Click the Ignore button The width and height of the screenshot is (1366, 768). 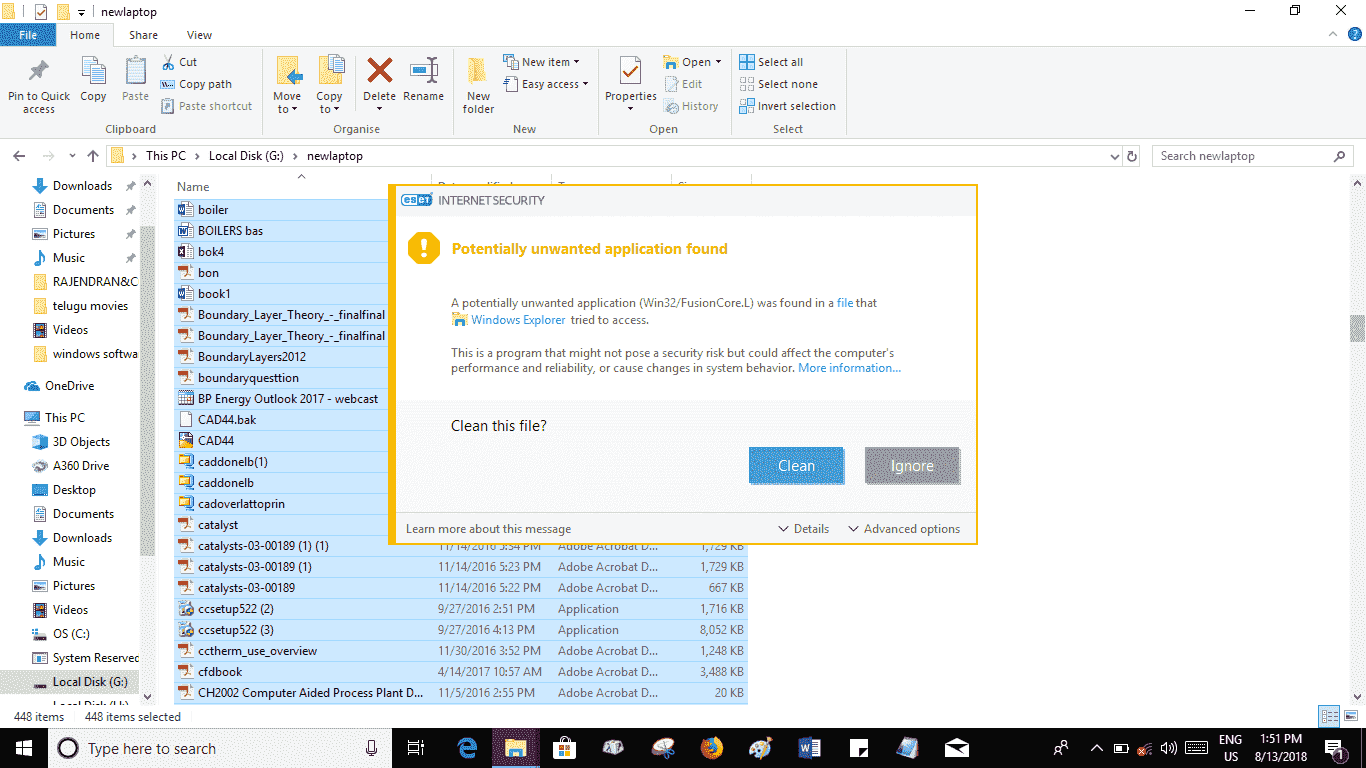coord(912,466)
